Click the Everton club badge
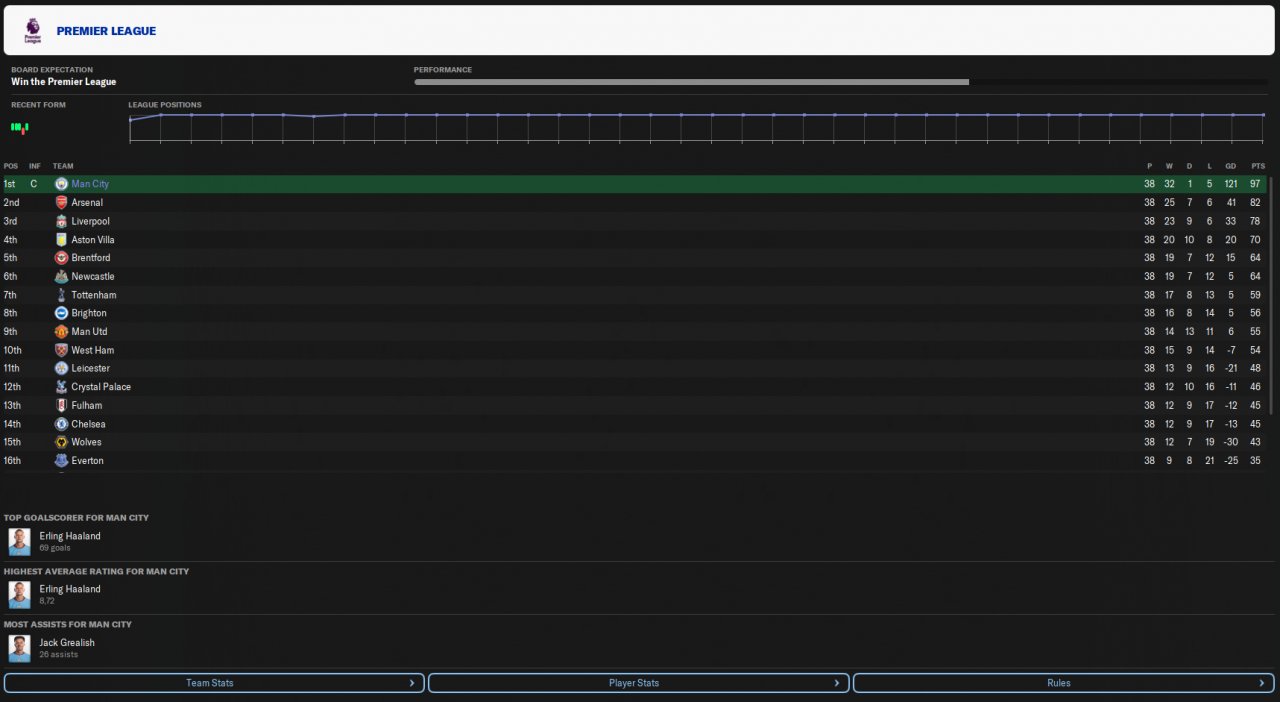Viewport: 1280px width, 702px height. pos(61,460)
